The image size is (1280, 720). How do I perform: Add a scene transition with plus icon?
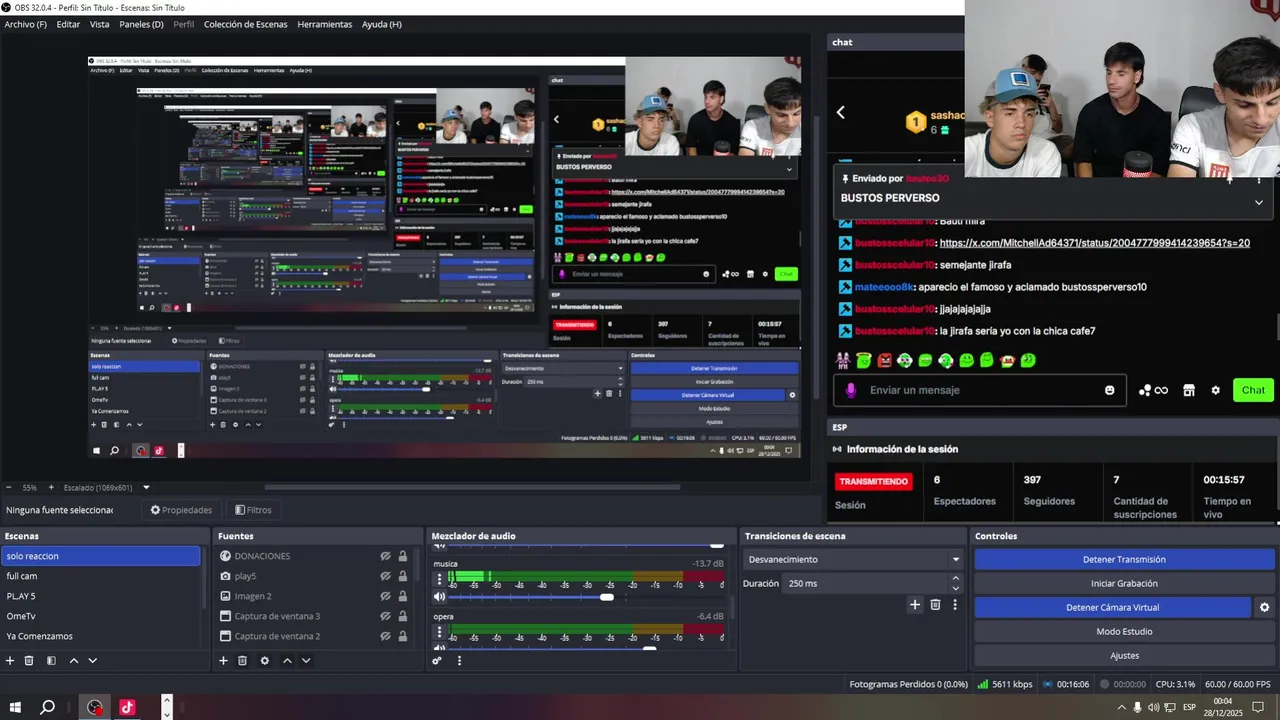[914, 605]
